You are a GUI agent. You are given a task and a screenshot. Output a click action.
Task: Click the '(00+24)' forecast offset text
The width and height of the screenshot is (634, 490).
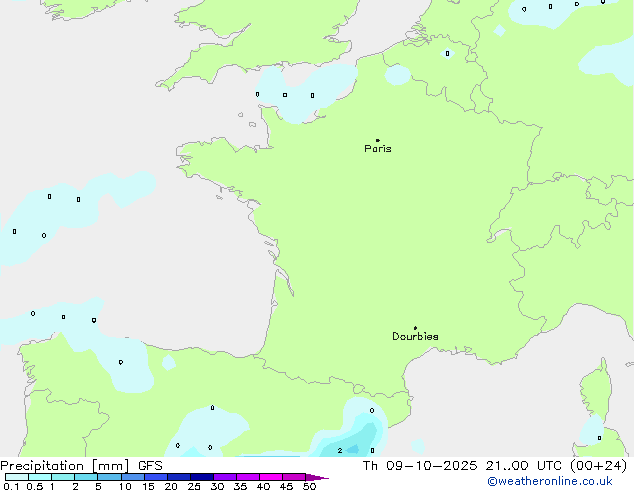(598, 466)
